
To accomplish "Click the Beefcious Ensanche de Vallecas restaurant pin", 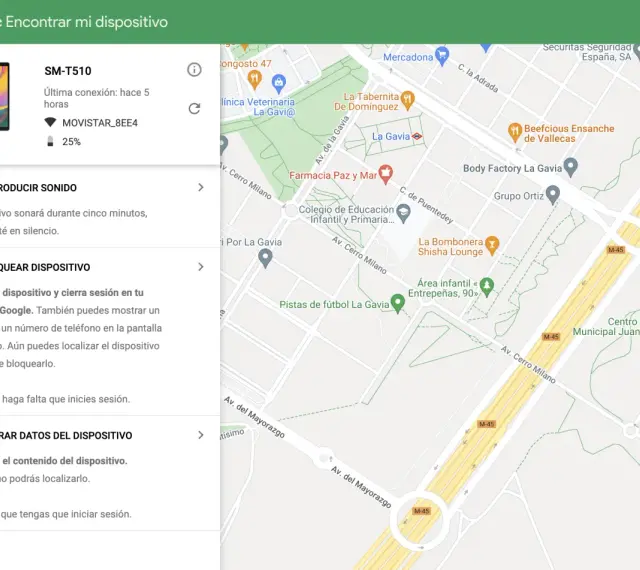I will (515, 132).
